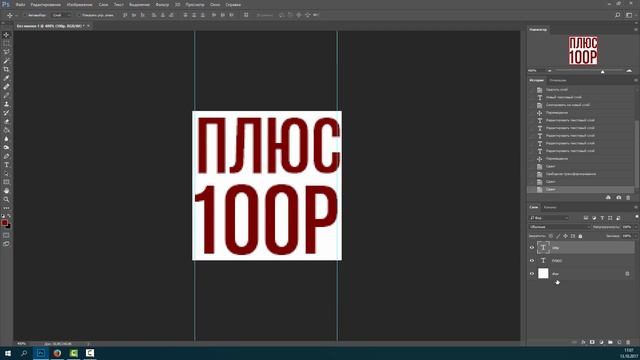Viewport: 640px width, 360px height.
Task: Select the Clone Stamp tool
Action: pyautogui.click(x=6, y=104)
